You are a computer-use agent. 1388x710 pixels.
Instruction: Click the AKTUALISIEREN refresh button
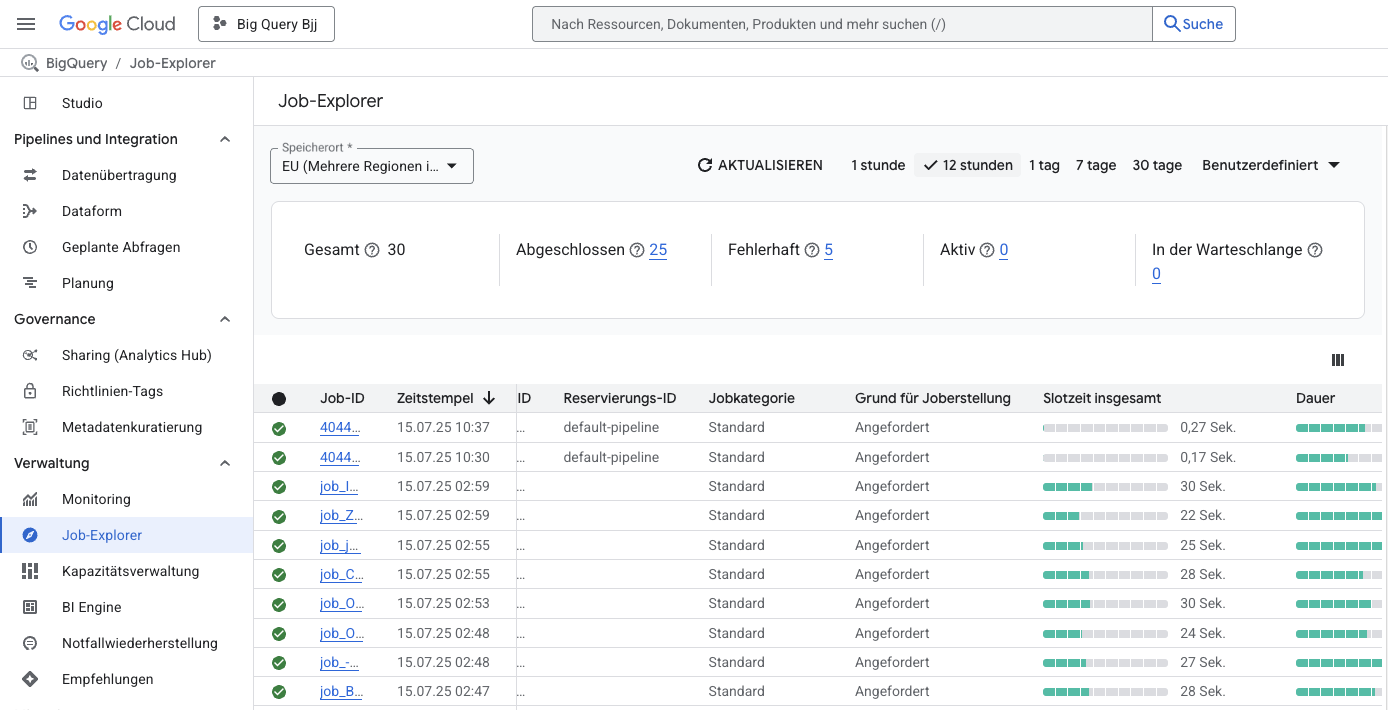(x=760, y=165)
